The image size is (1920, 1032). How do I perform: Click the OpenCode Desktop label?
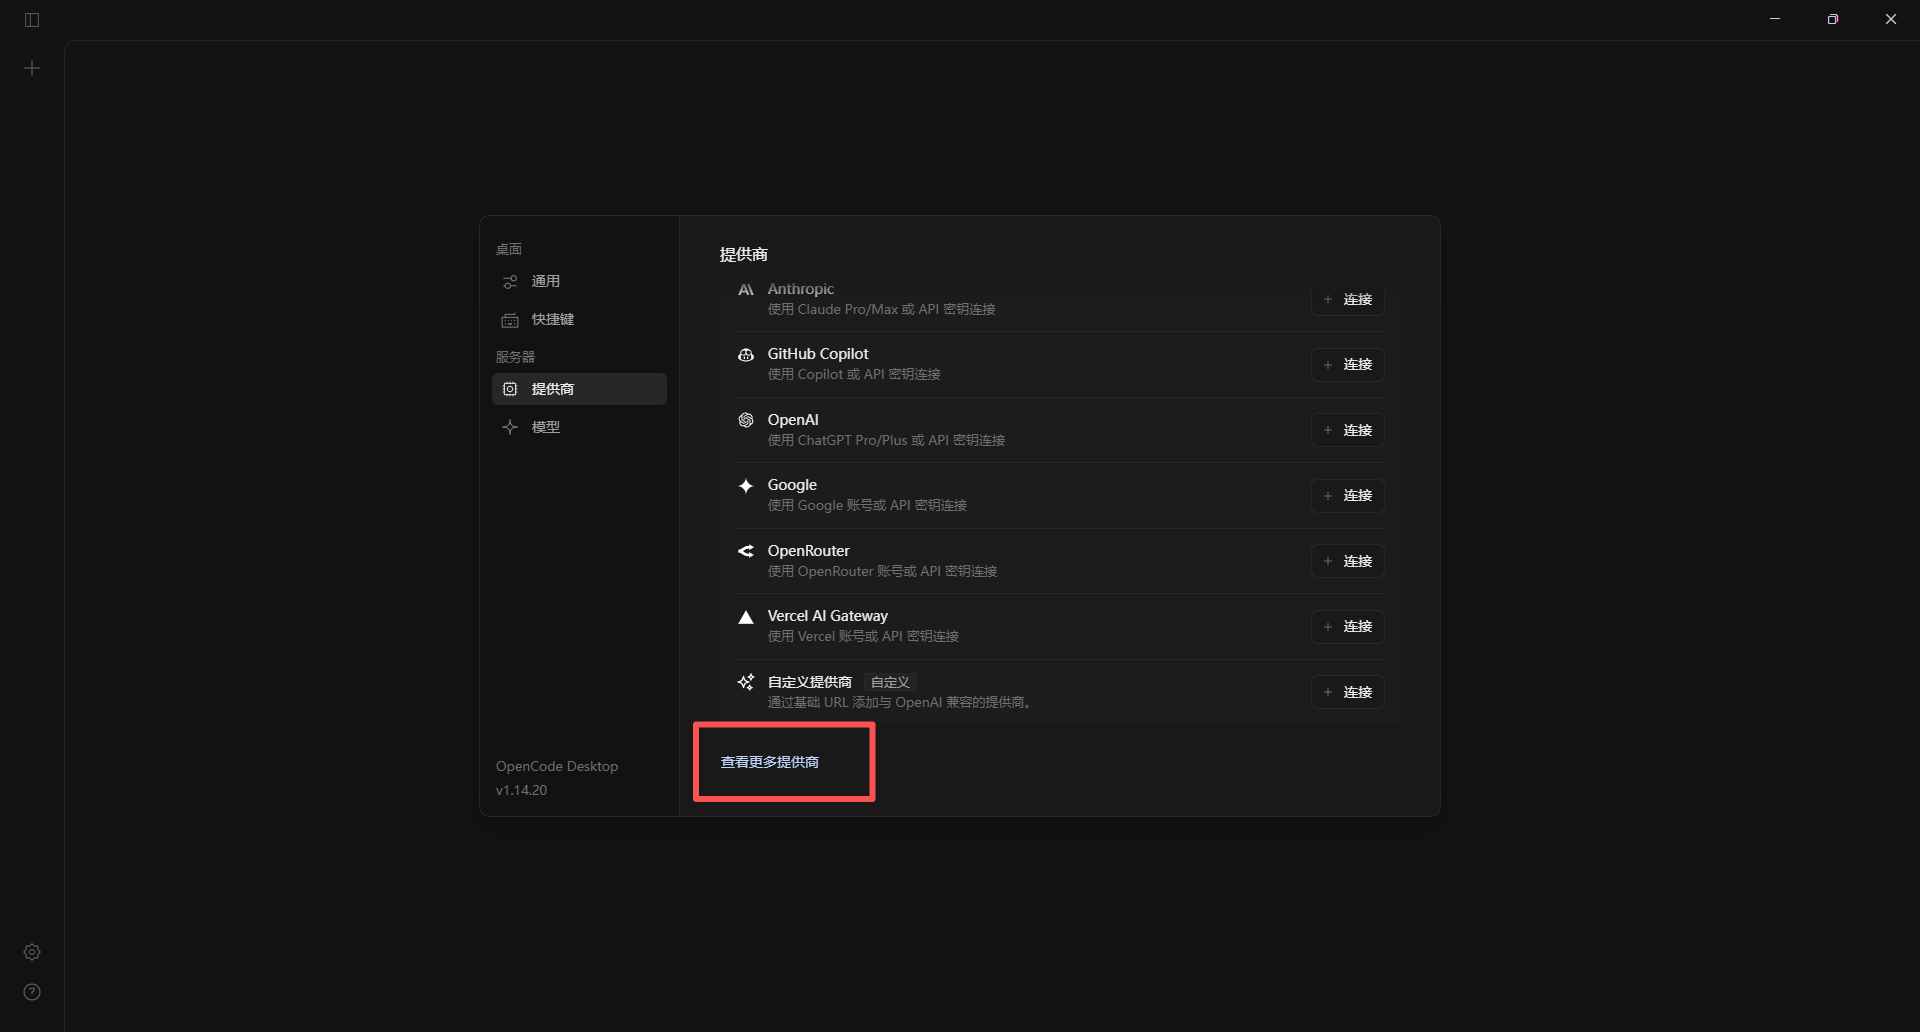point(557,766)
